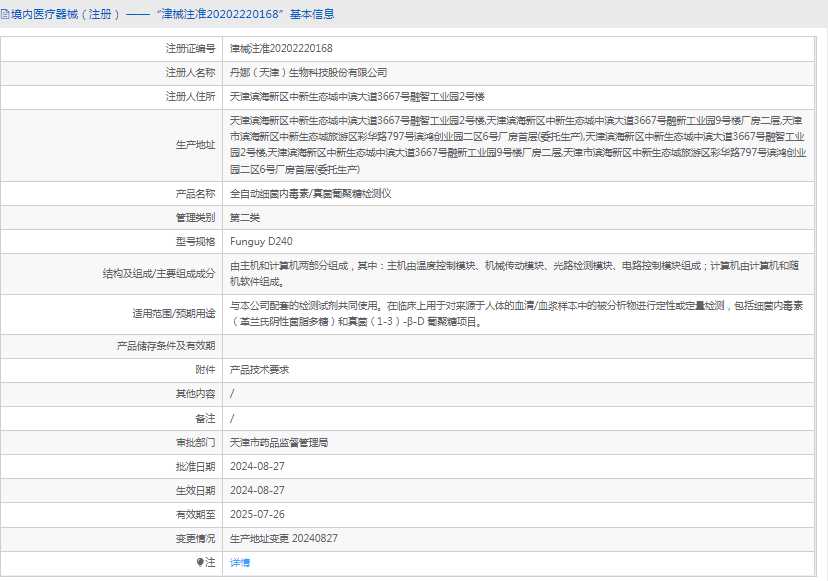The width and height of the screenshot is (828, 581).
Task: Click the 有效期至 label
Action: [195, 514]
